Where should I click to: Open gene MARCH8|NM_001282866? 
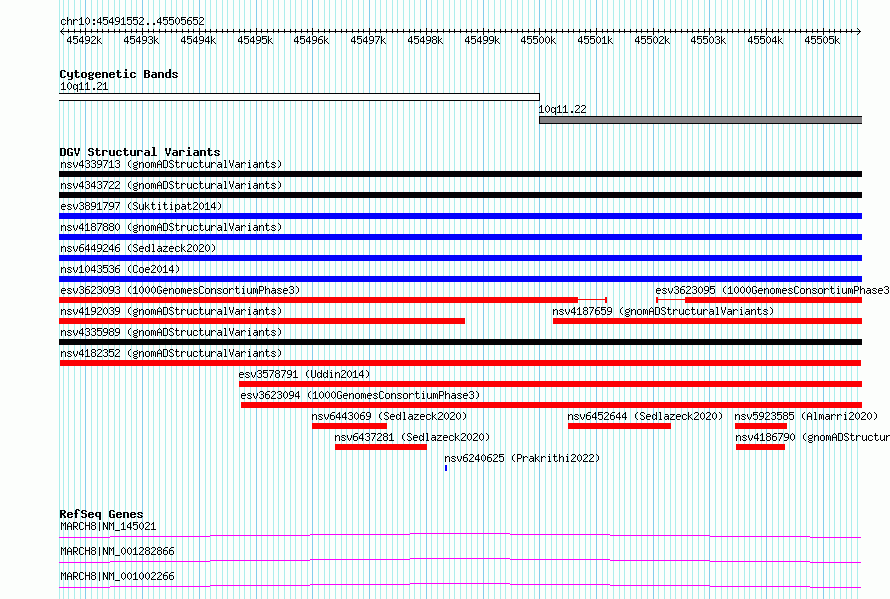click(117, 551)
